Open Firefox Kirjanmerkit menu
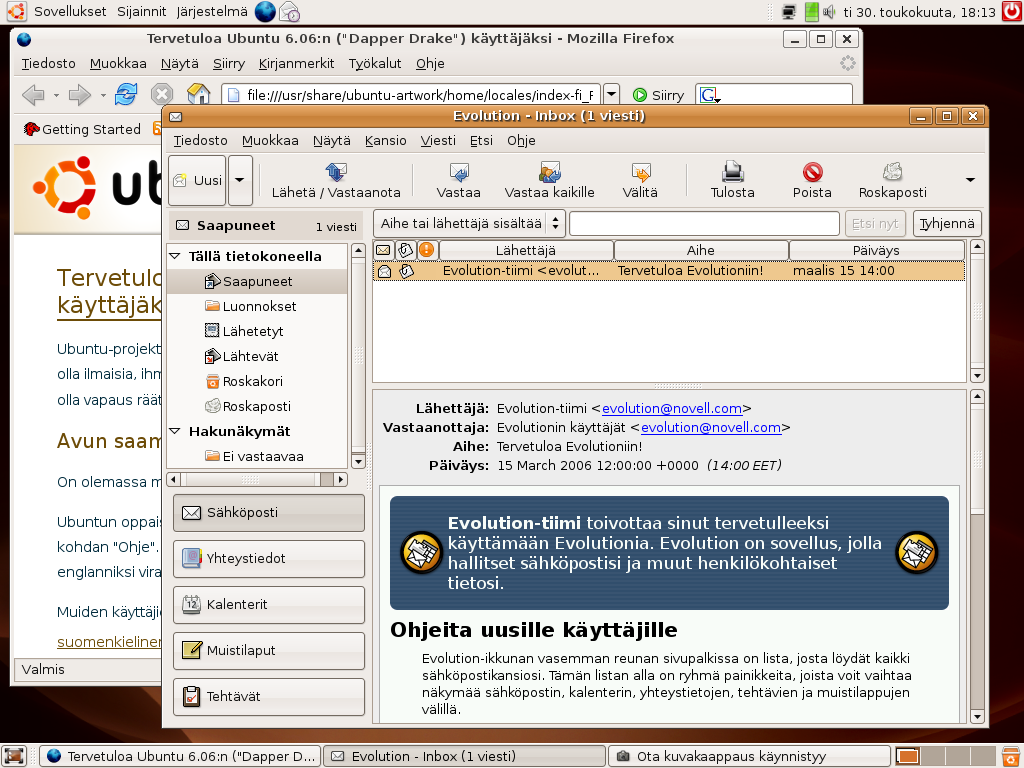Screen dimensions: 1024x768 coord(296,63)
